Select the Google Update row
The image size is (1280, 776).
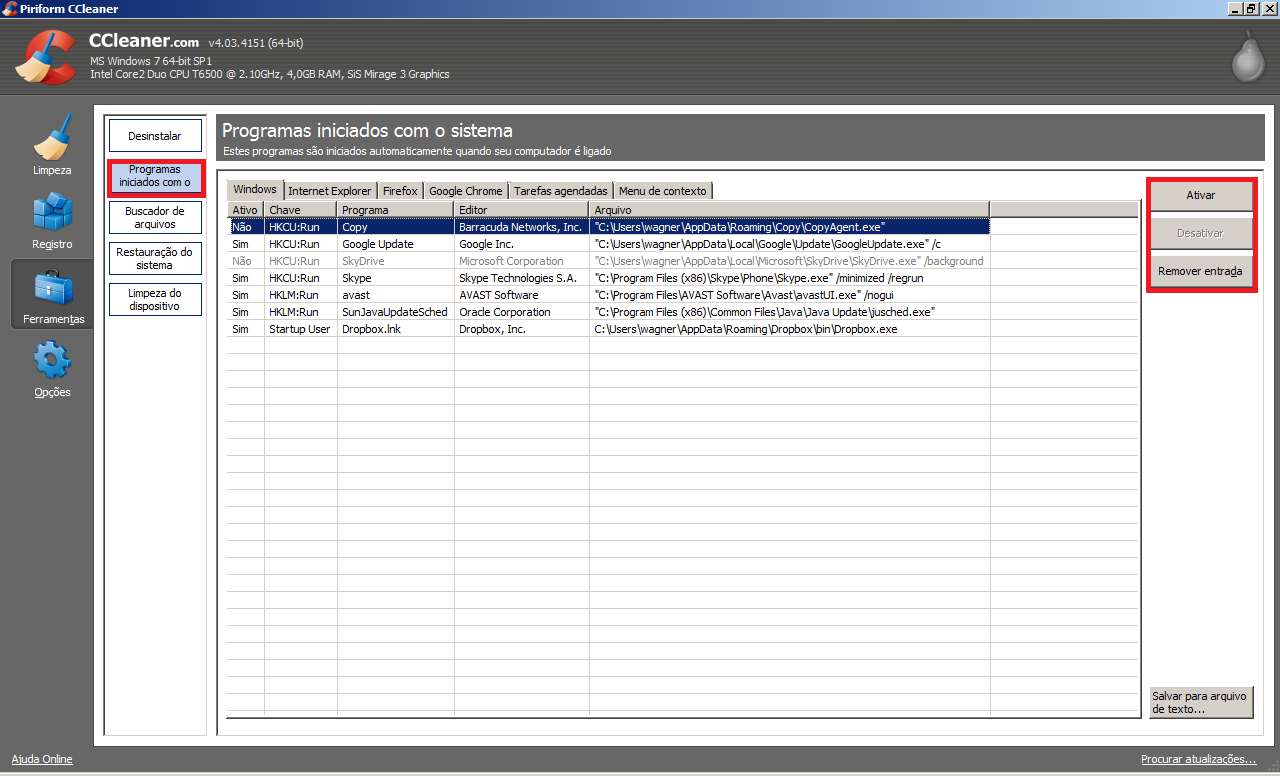[x=609, y=244]
